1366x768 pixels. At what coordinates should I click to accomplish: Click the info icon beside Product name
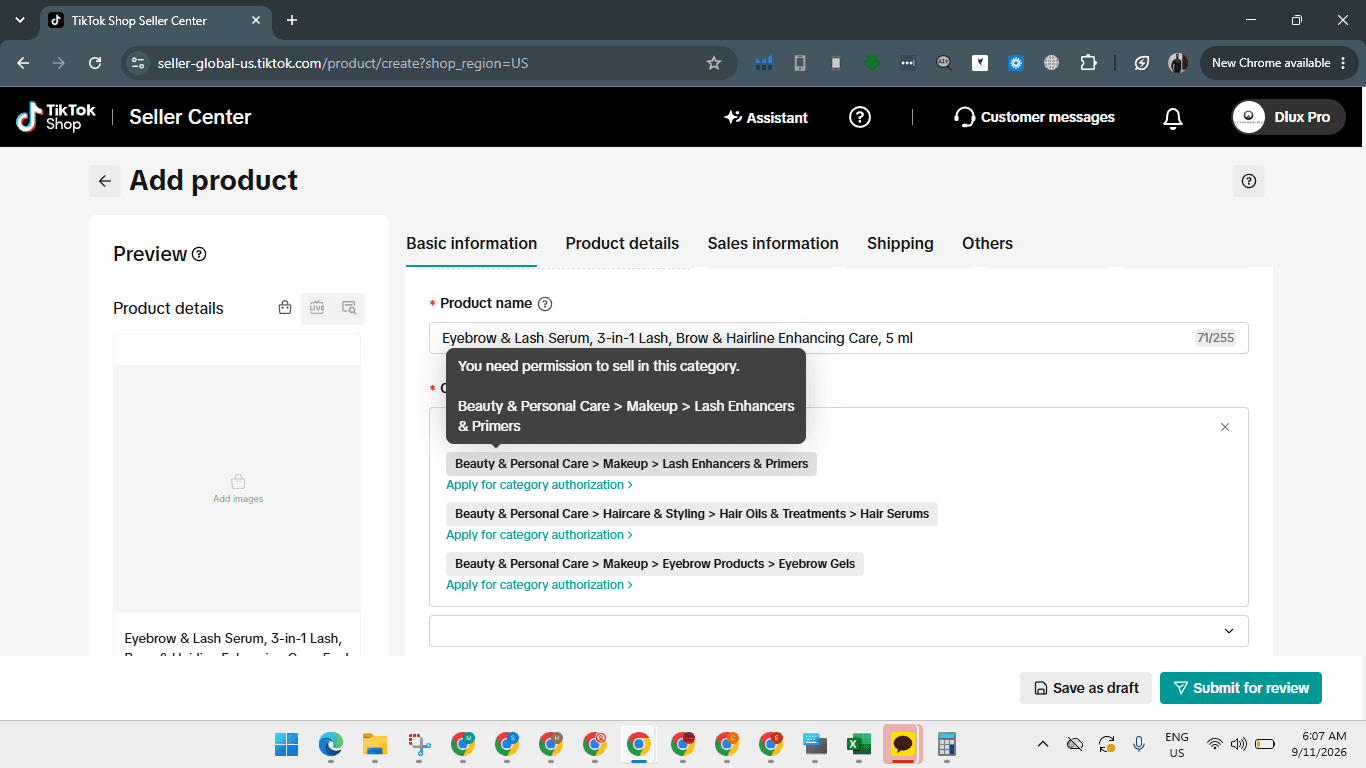pyautogui.click(x=545, y=304)
